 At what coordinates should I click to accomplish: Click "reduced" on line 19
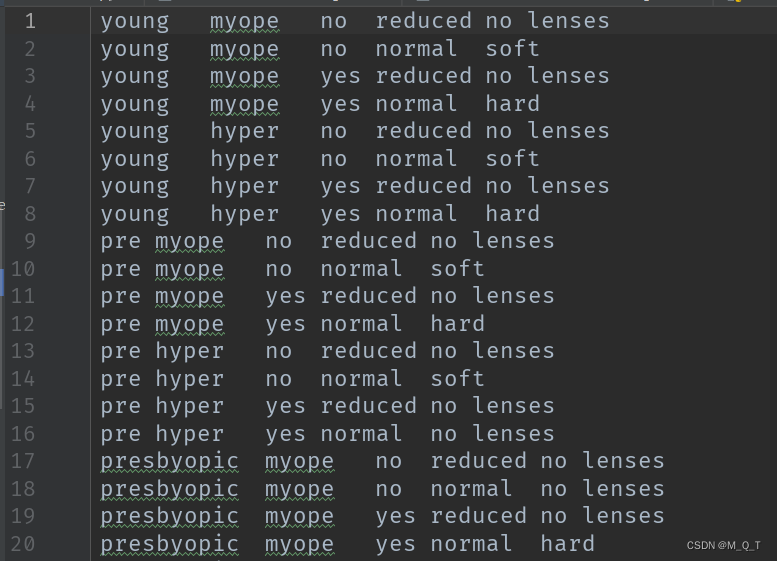click(x=471, y=516)
